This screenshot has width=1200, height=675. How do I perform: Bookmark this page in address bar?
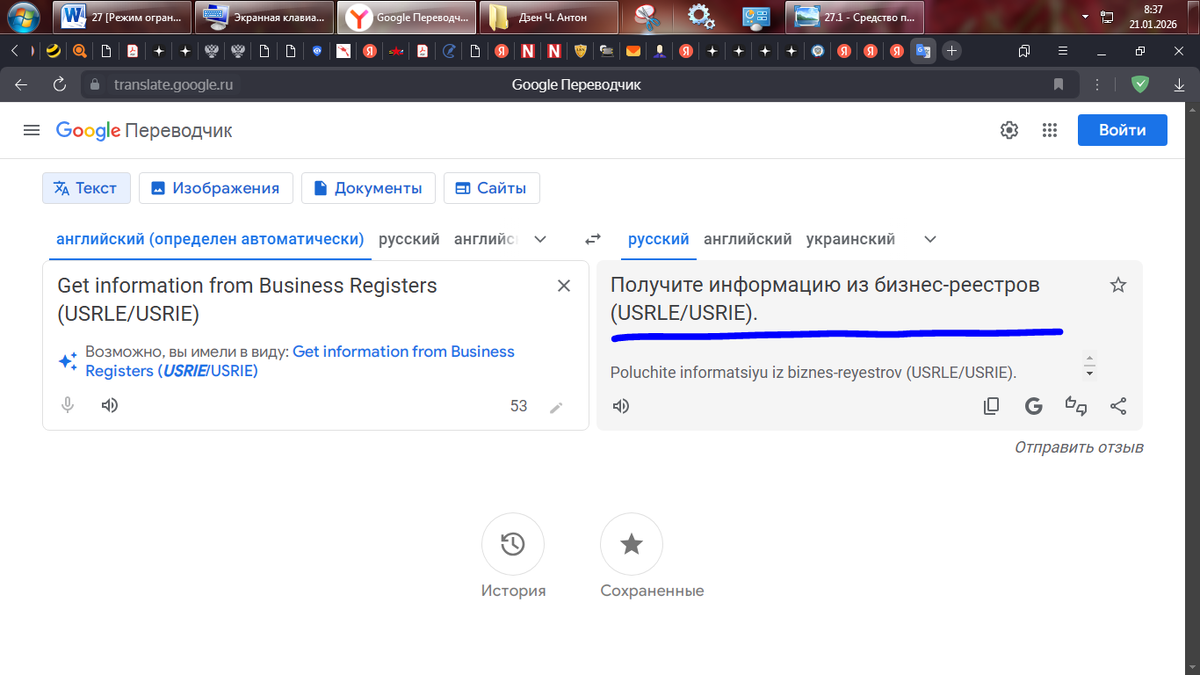point(1058,85)
